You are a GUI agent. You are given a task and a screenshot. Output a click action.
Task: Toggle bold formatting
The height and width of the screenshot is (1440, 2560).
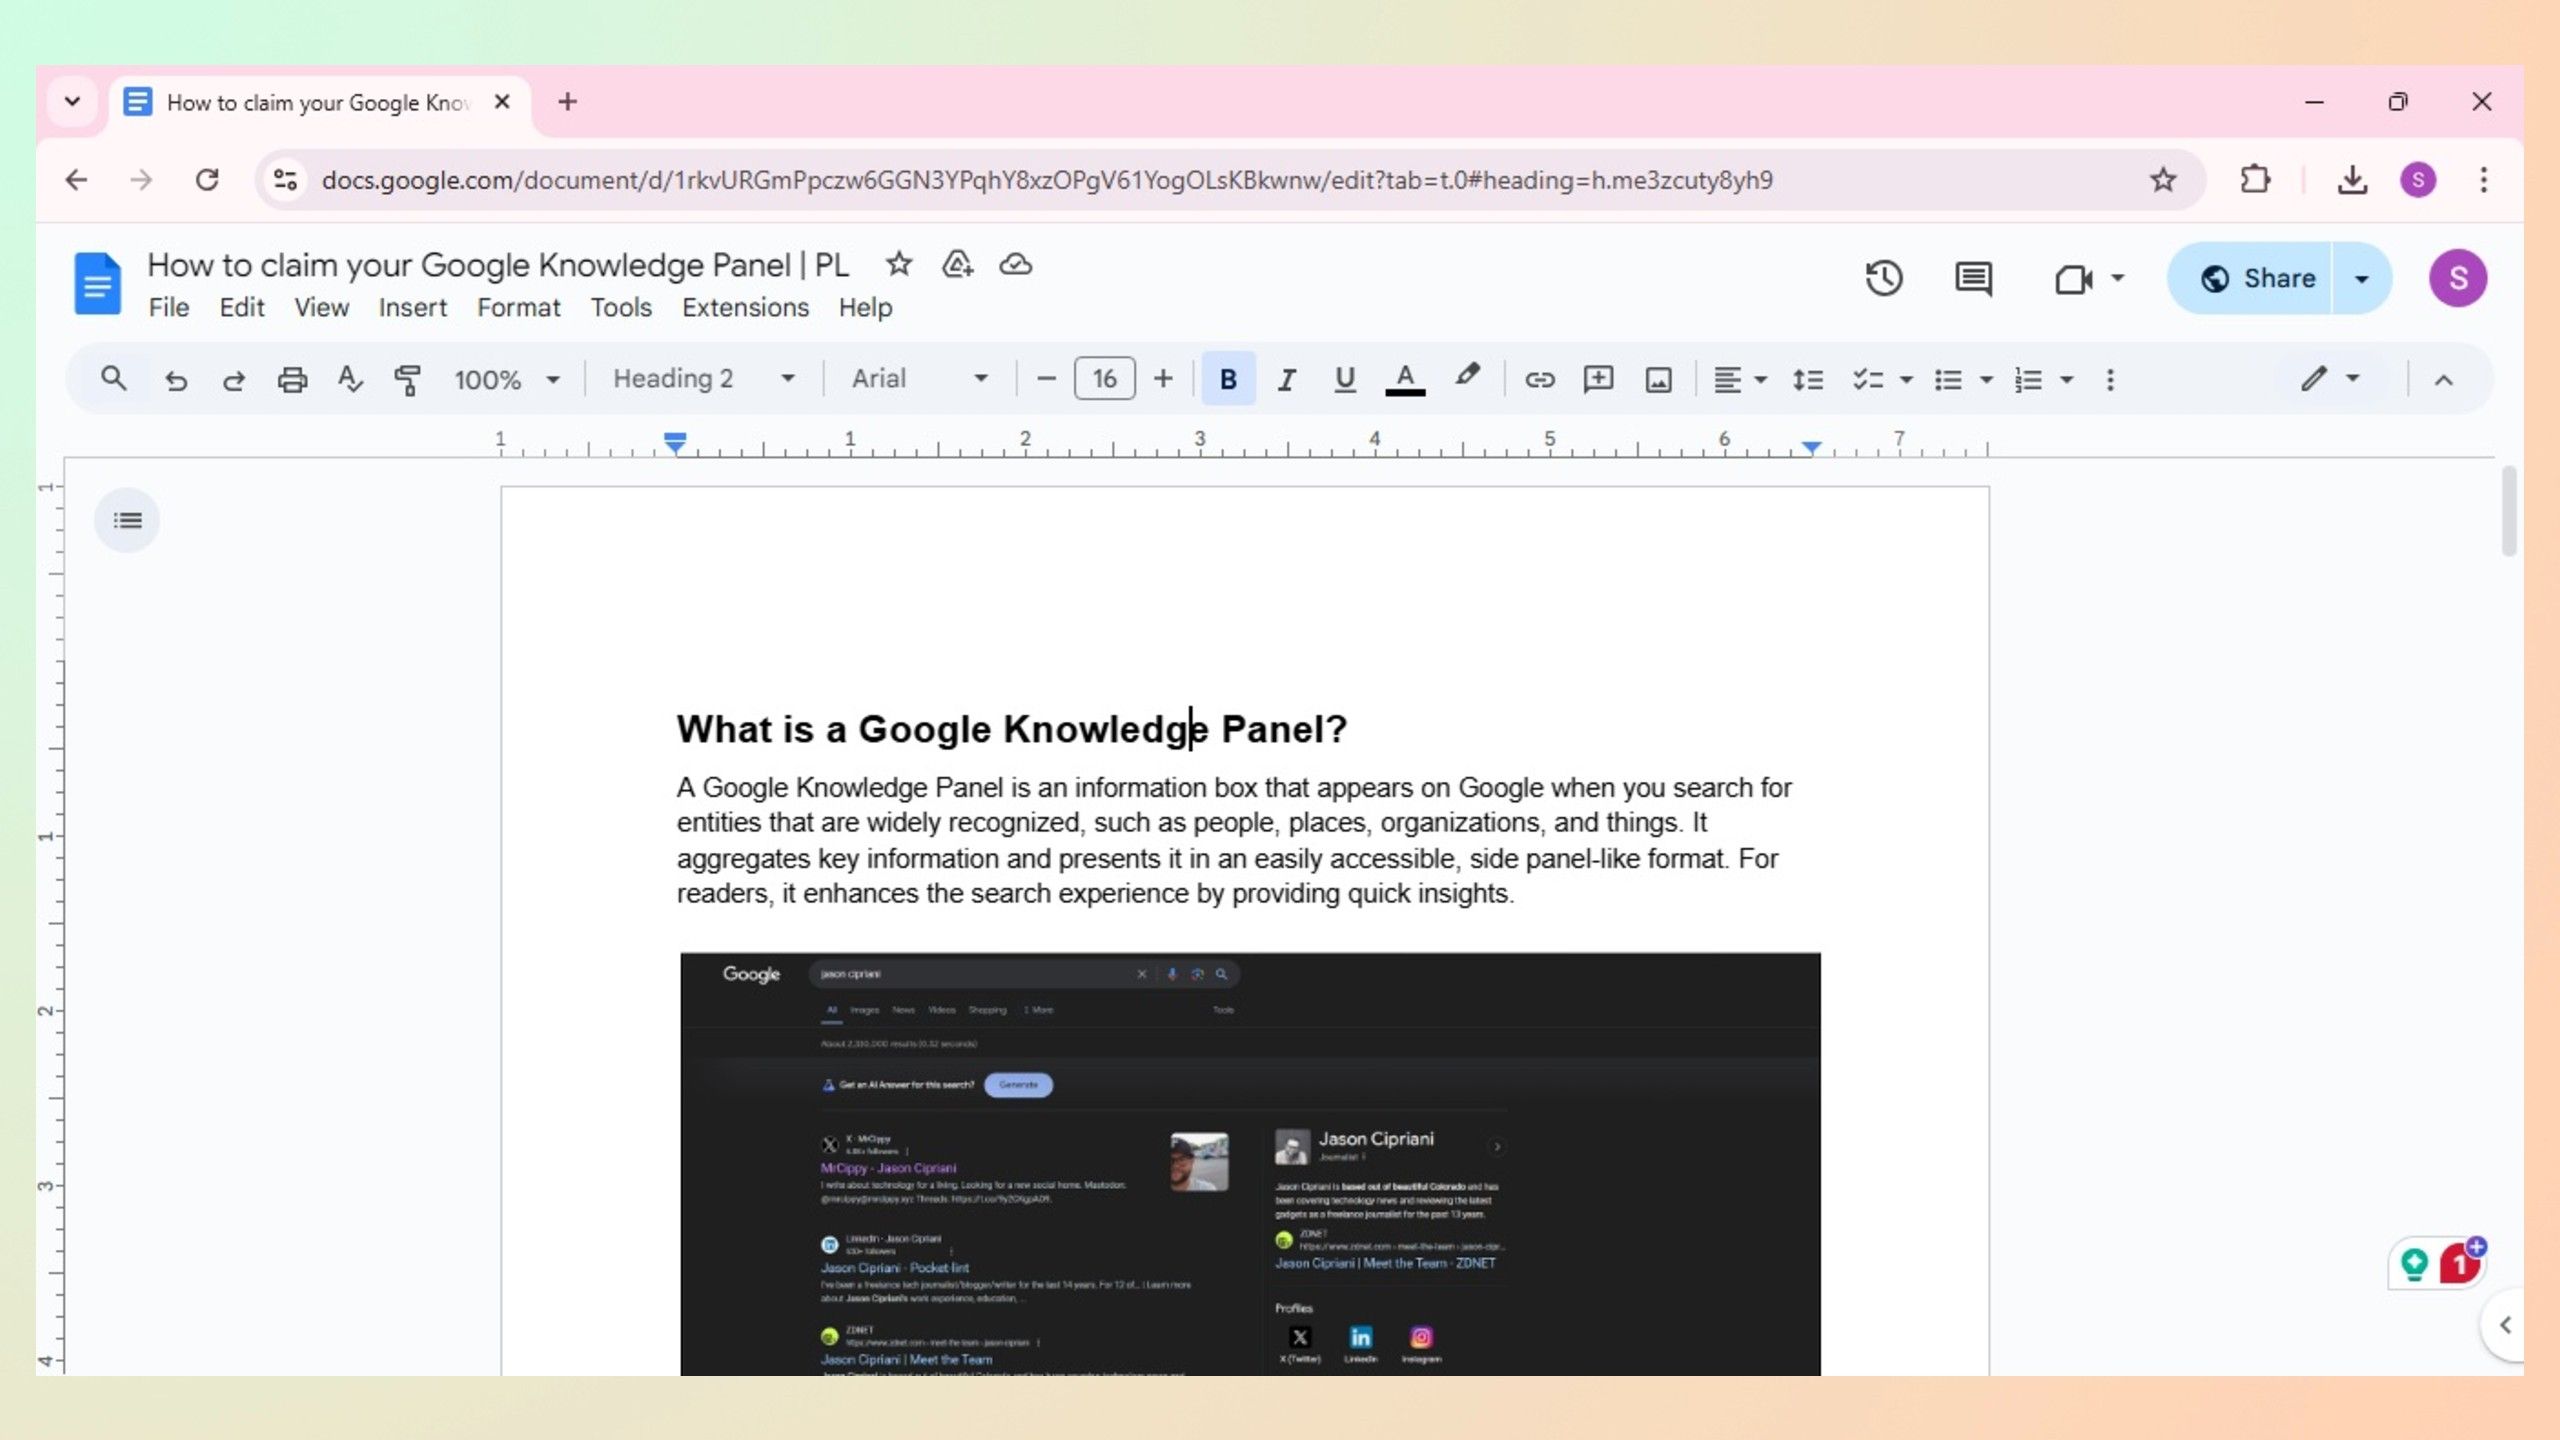click(1228, 379)
